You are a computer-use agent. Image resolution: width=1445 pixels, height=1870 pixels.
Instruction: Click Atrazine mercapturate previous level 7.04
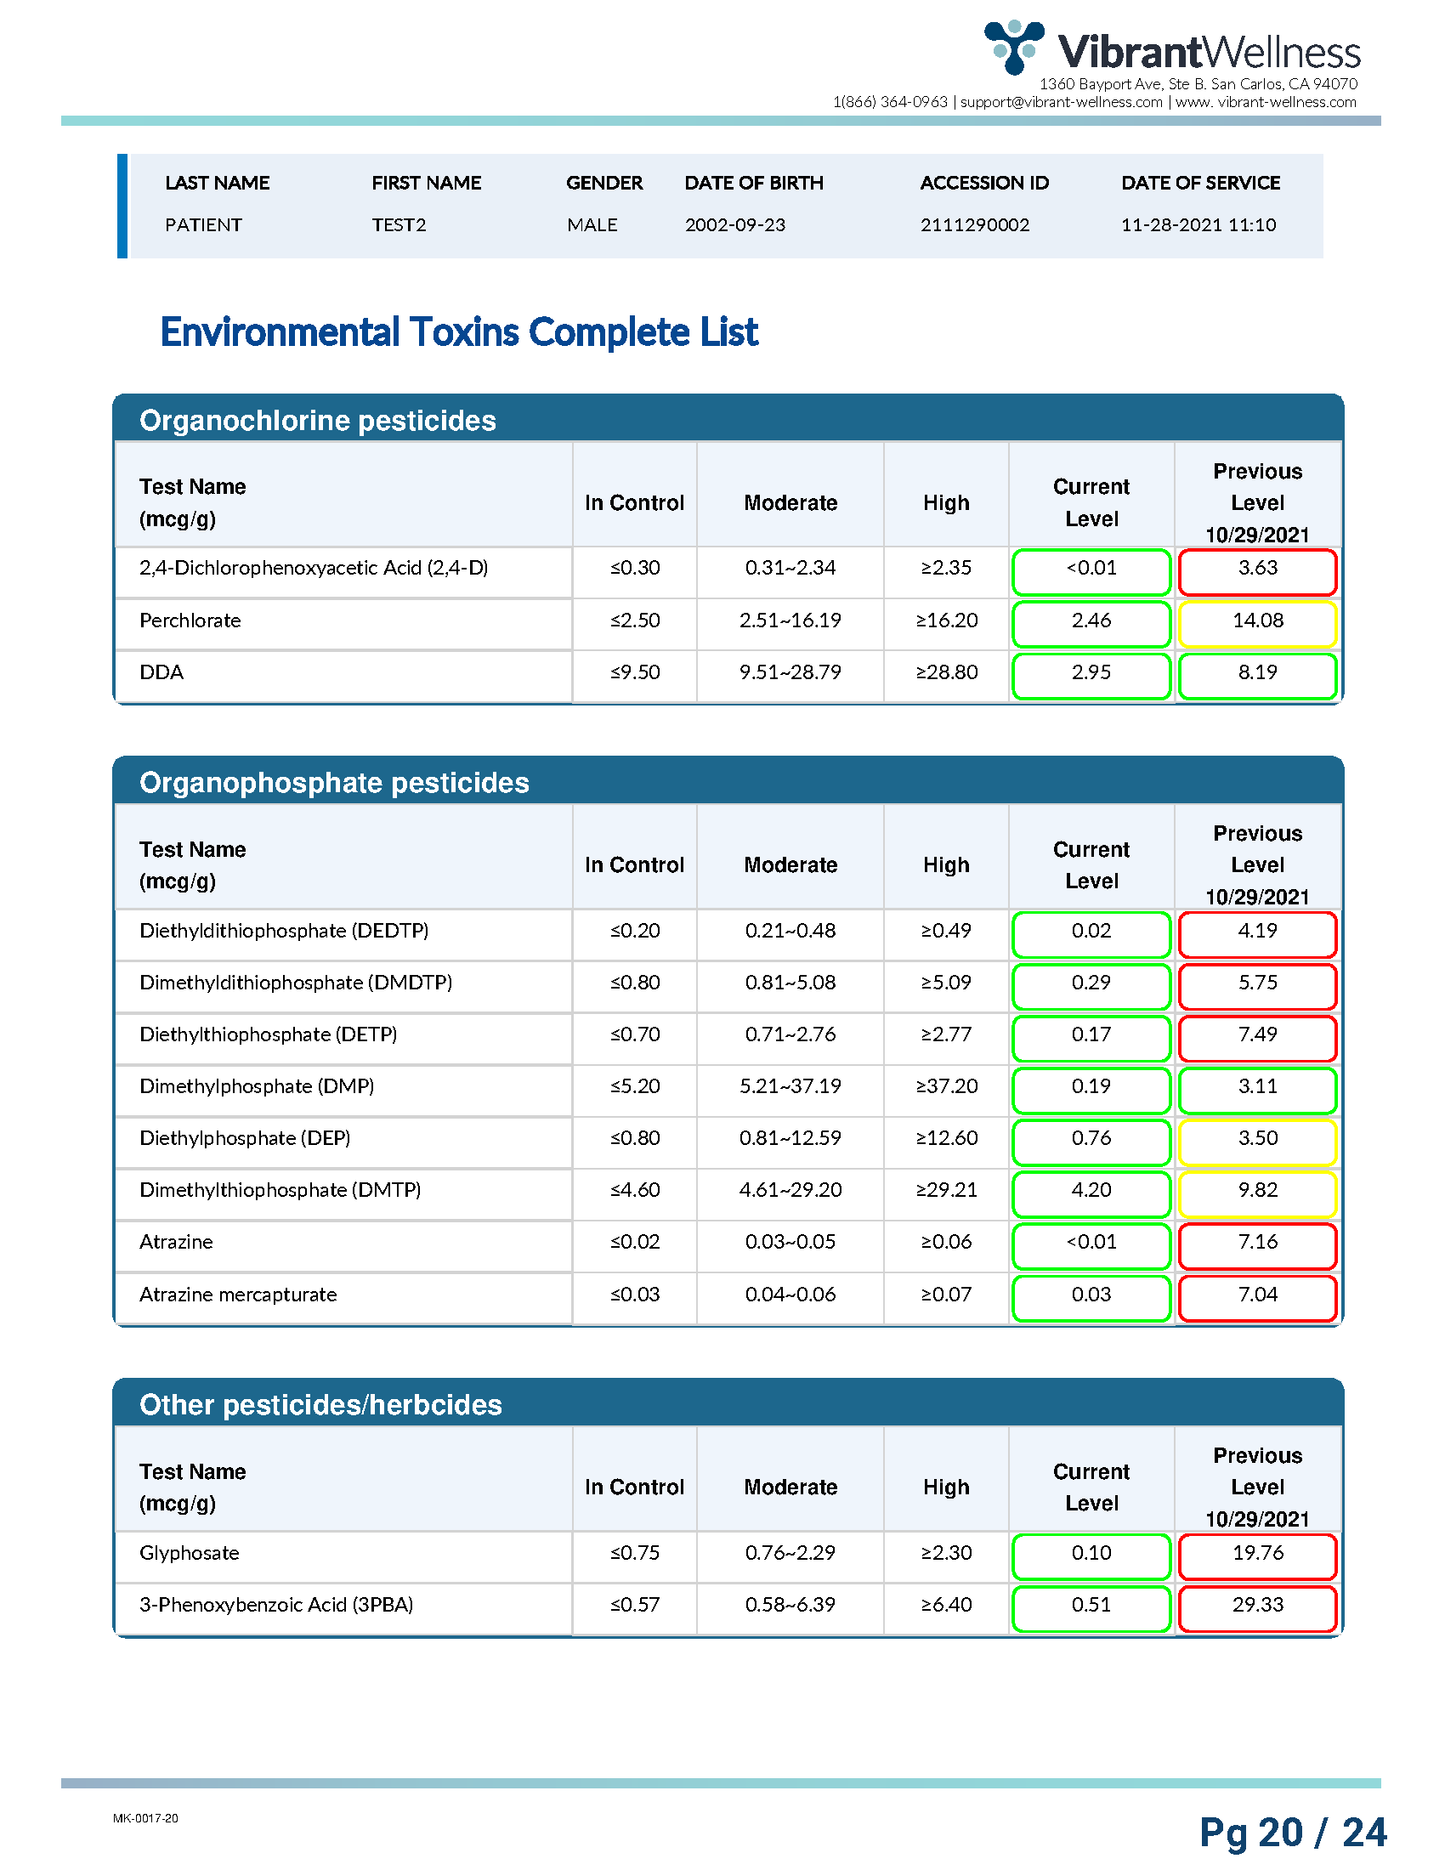click(1258, 1299)
